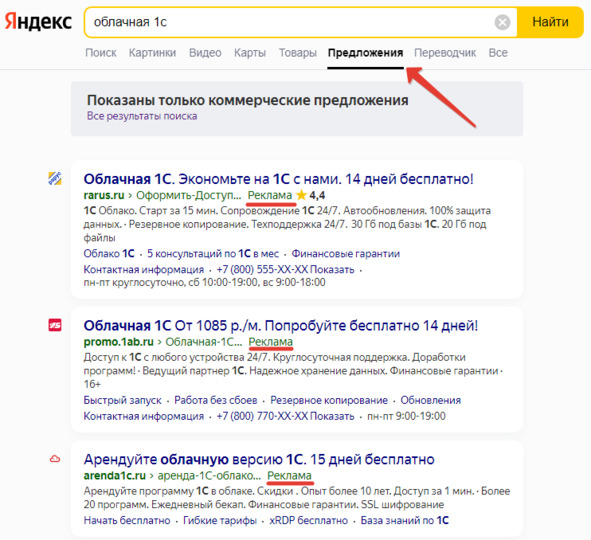Click the Оформить-Доступ… breadcrumb link
591x540 pixels.
click(188, 195)
